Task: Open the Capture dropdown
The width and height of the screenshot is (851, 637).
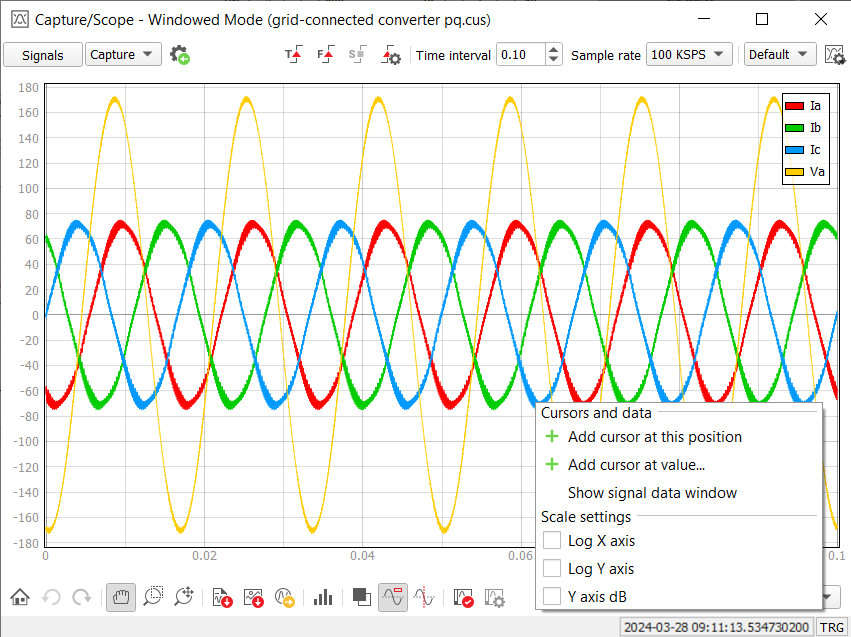Action: [x=123, y=55]
